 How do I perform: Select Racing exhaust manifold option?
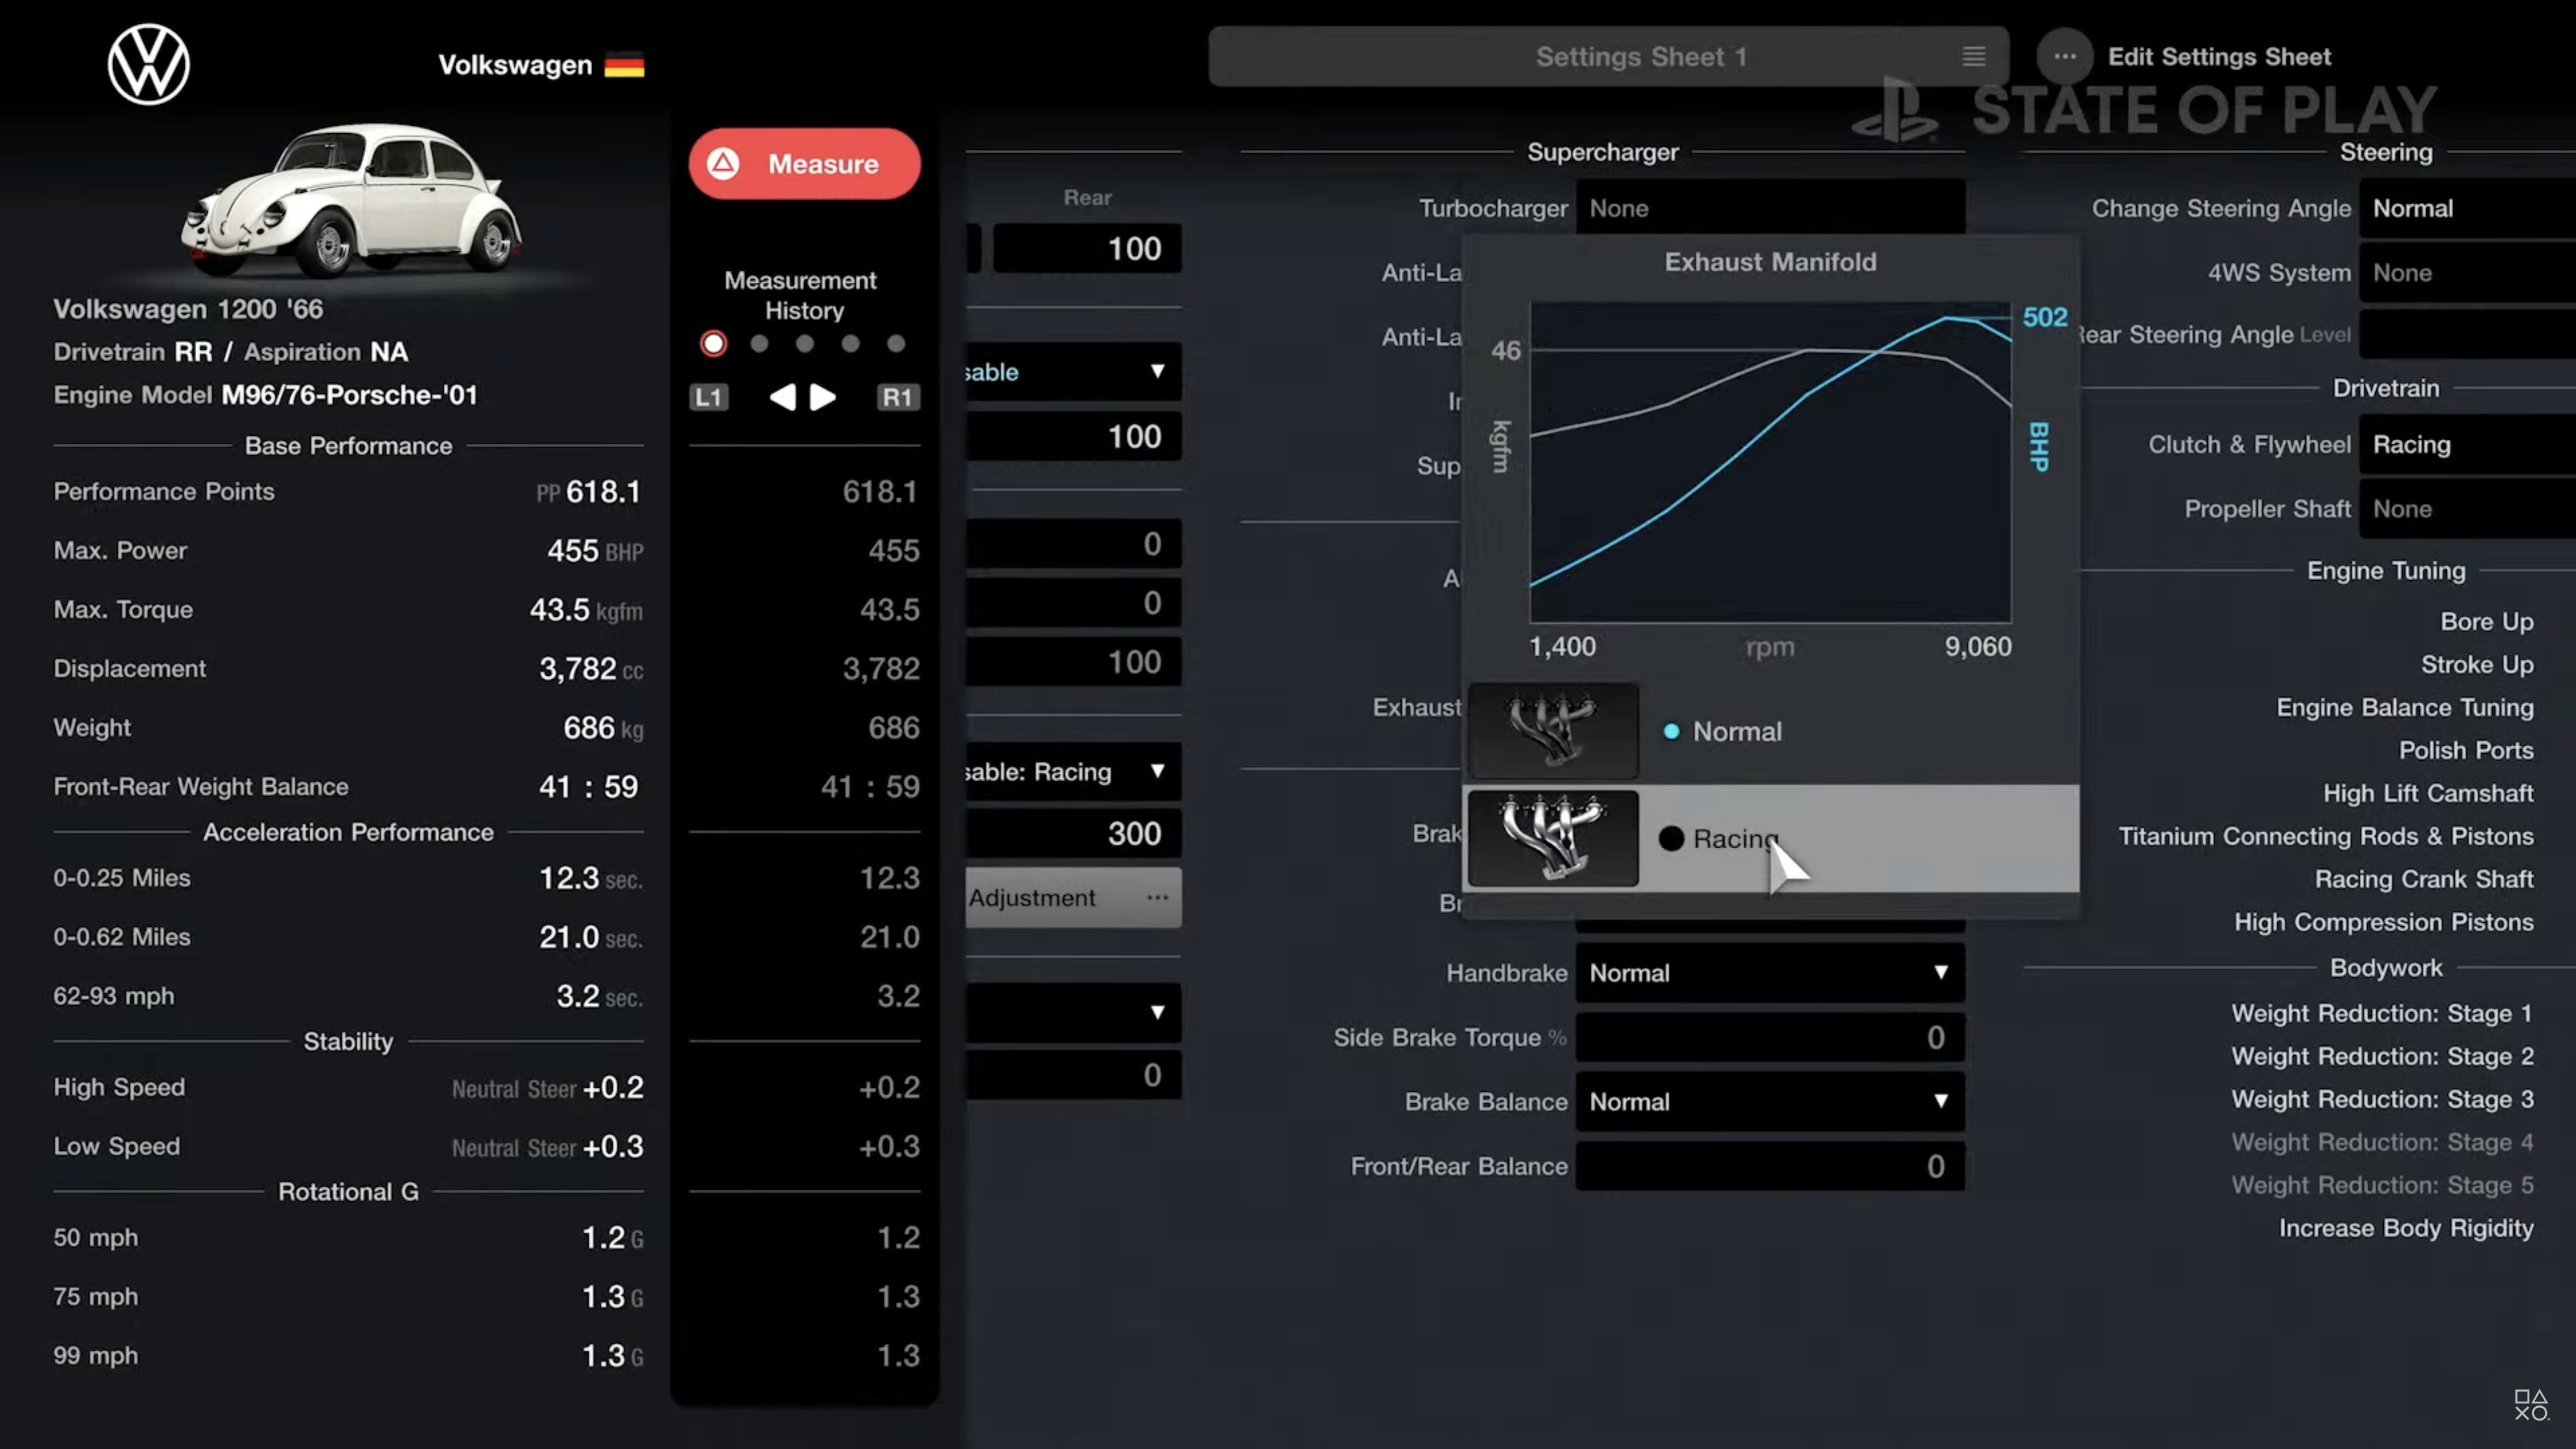tap(1772, 838)
